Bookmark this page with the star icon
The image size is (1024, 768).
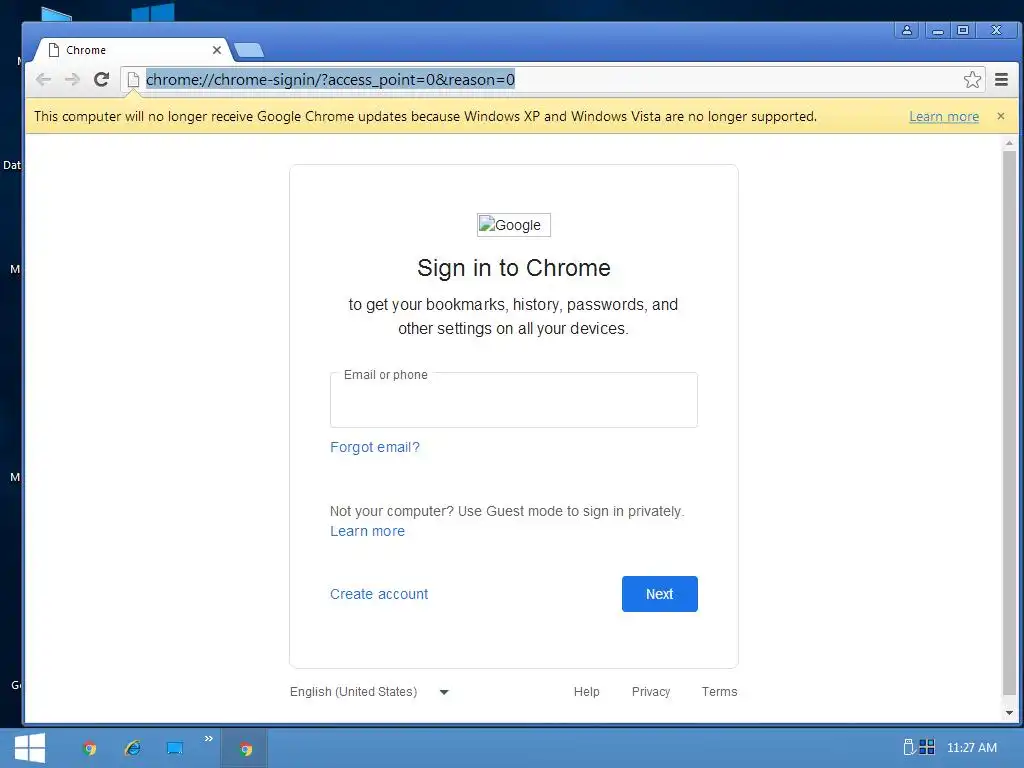972,80
